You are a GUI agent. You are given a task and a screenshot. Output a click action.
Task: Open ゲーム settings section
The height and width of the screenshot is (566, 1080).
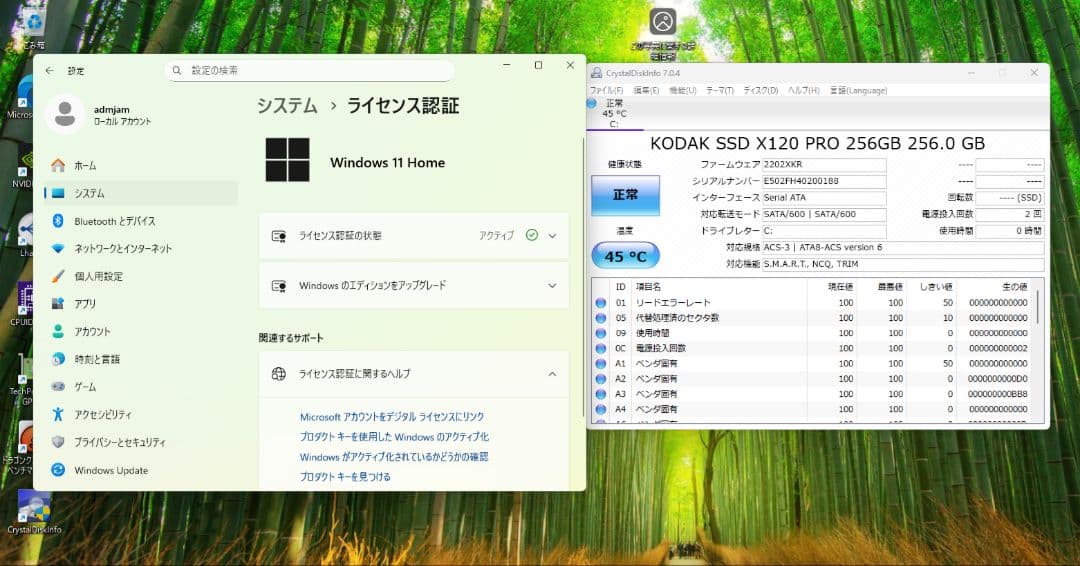tap(141, 387)
